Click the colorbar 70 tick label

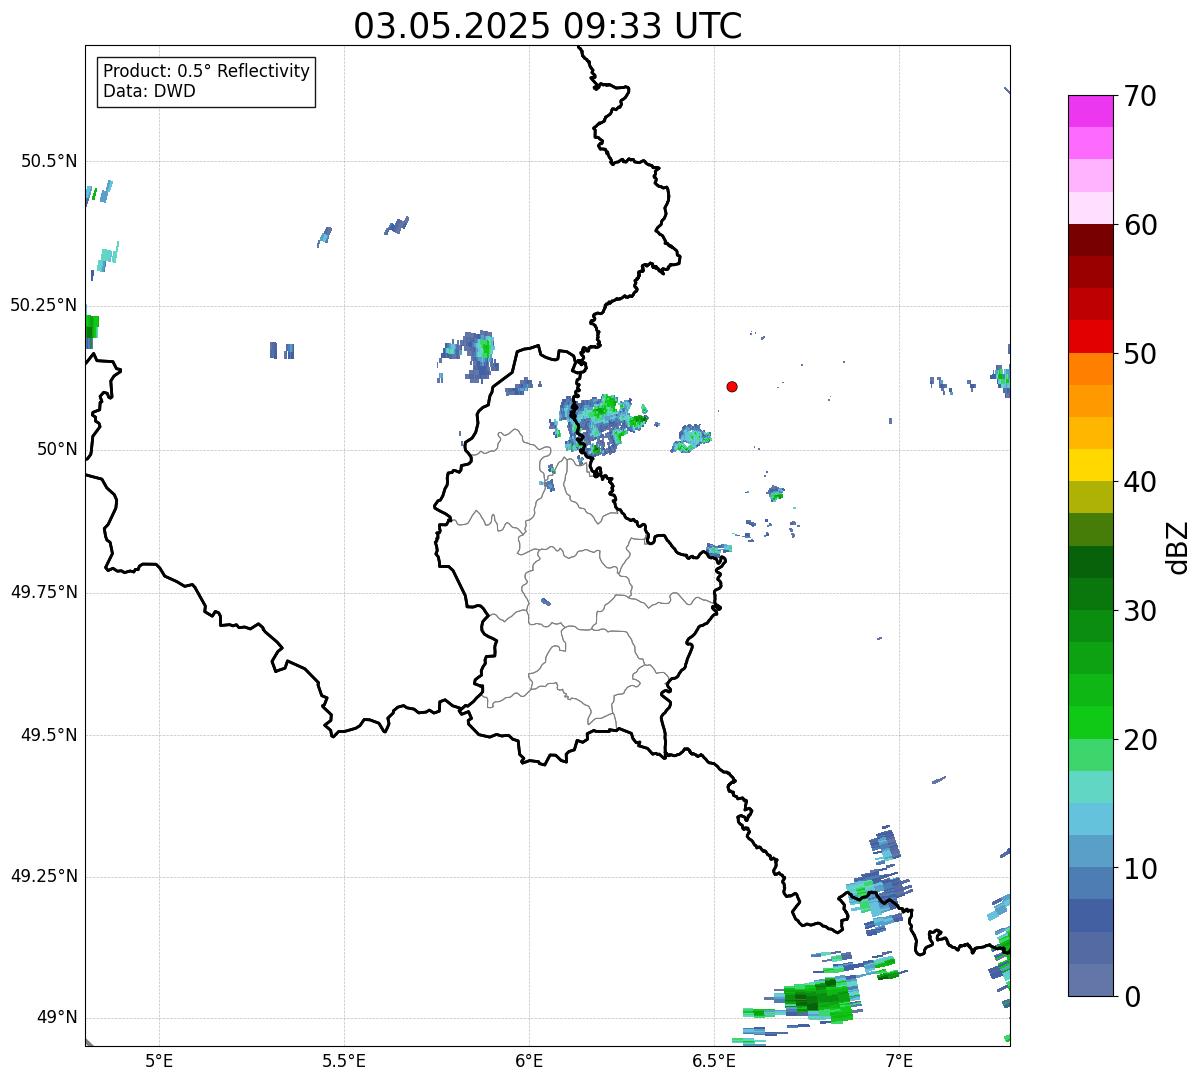pos(1141,97)
